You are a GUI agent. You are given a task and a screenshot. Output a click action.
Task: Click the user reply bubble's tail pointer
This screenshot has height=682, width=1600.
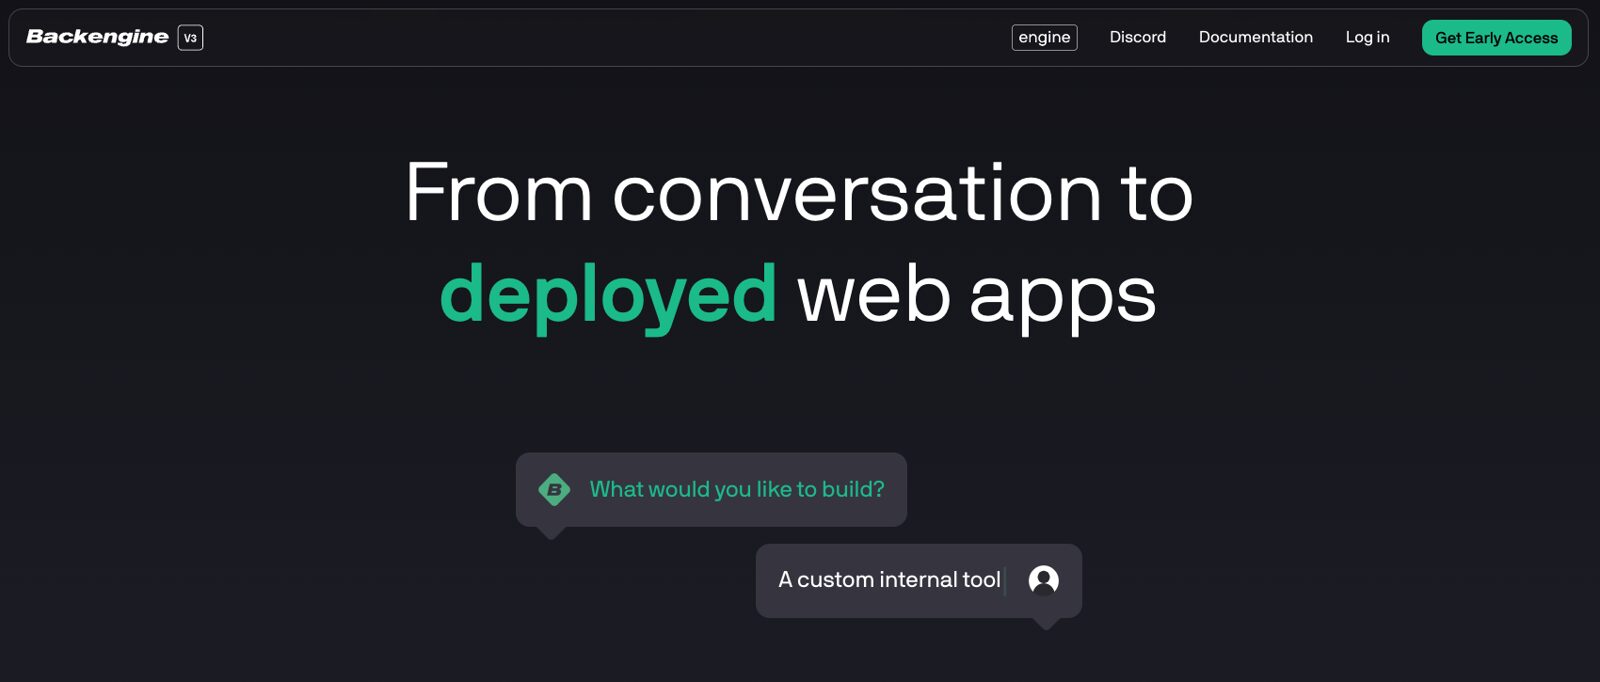pyautogui.click(x=1045, y=624)
